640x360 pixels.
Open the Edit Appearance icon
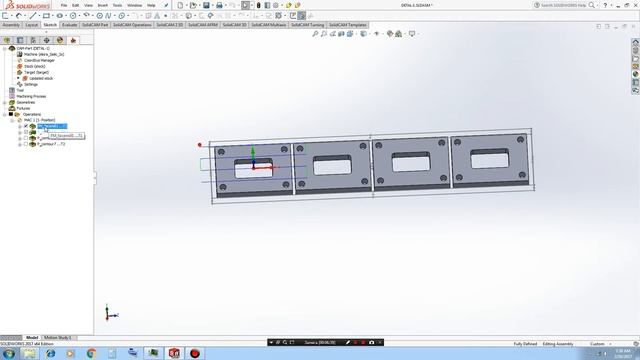click(x=390, y=33)
